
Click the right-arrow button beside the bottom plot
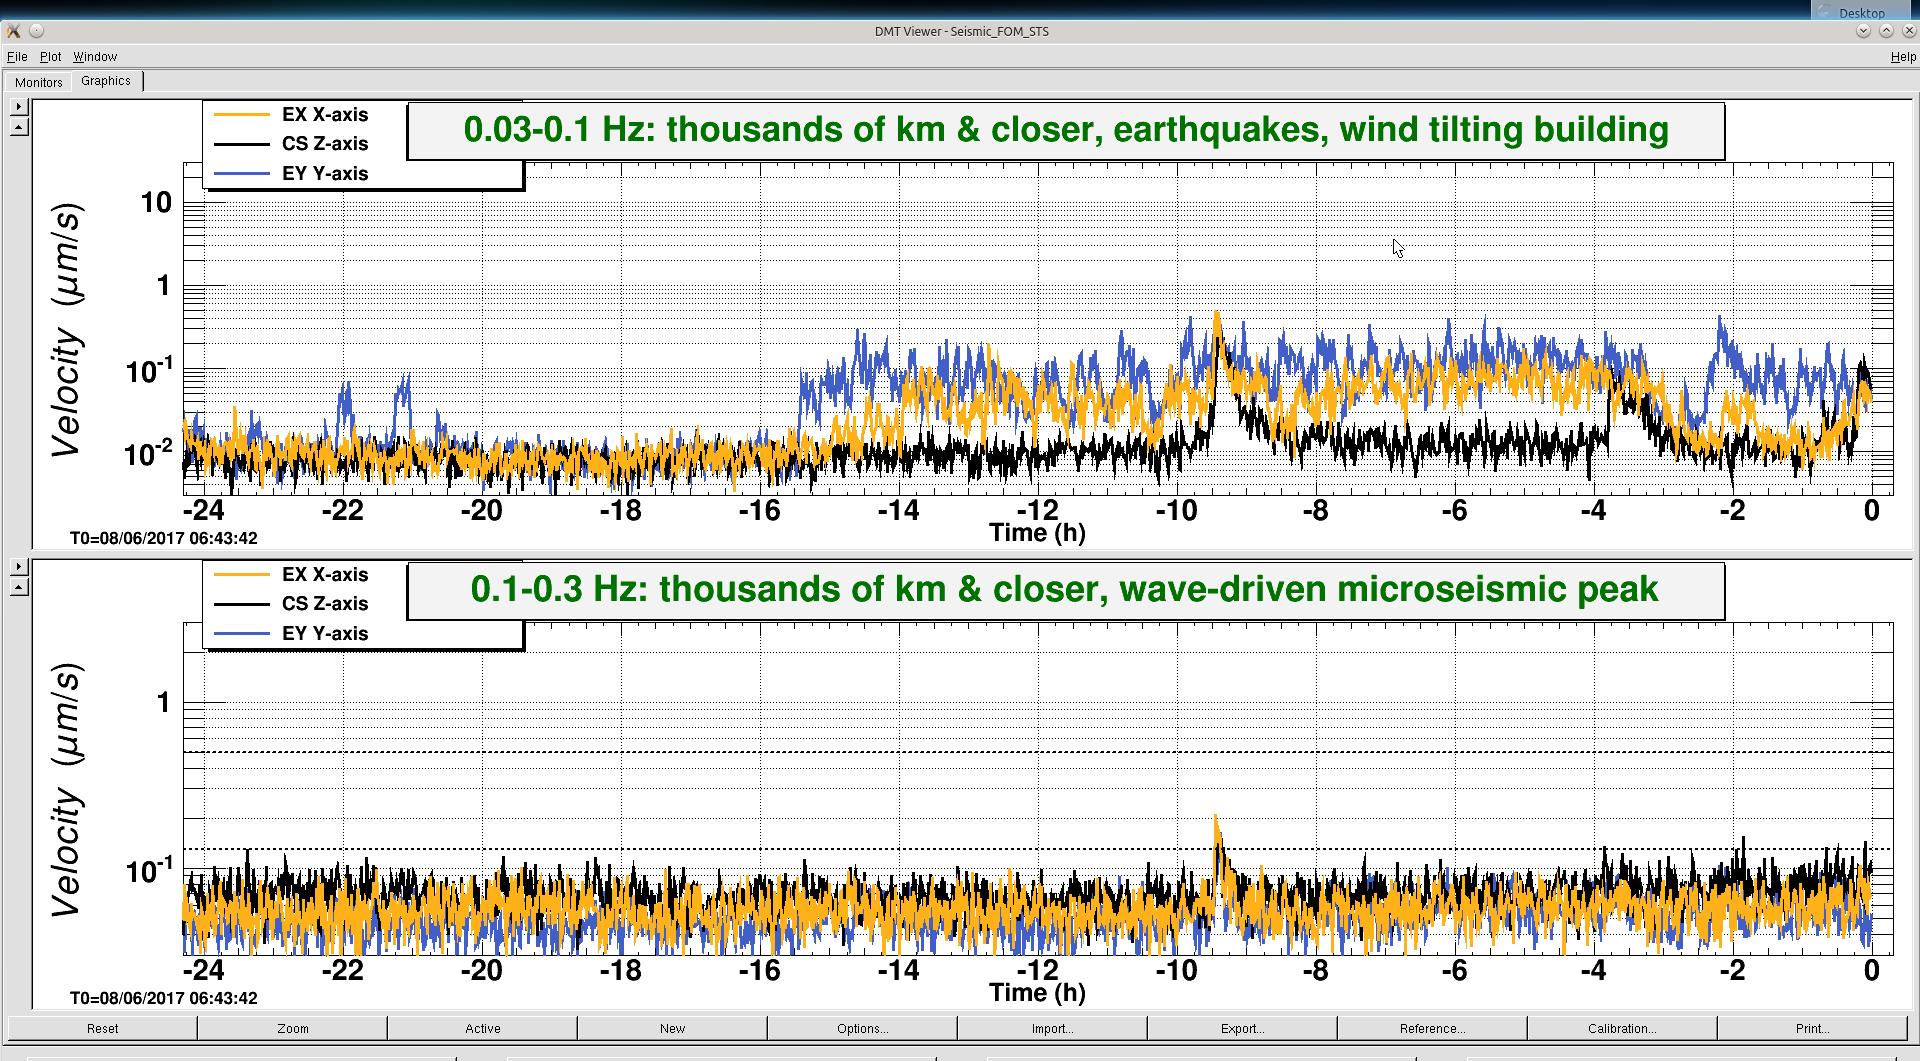click(x=19, y=566)
